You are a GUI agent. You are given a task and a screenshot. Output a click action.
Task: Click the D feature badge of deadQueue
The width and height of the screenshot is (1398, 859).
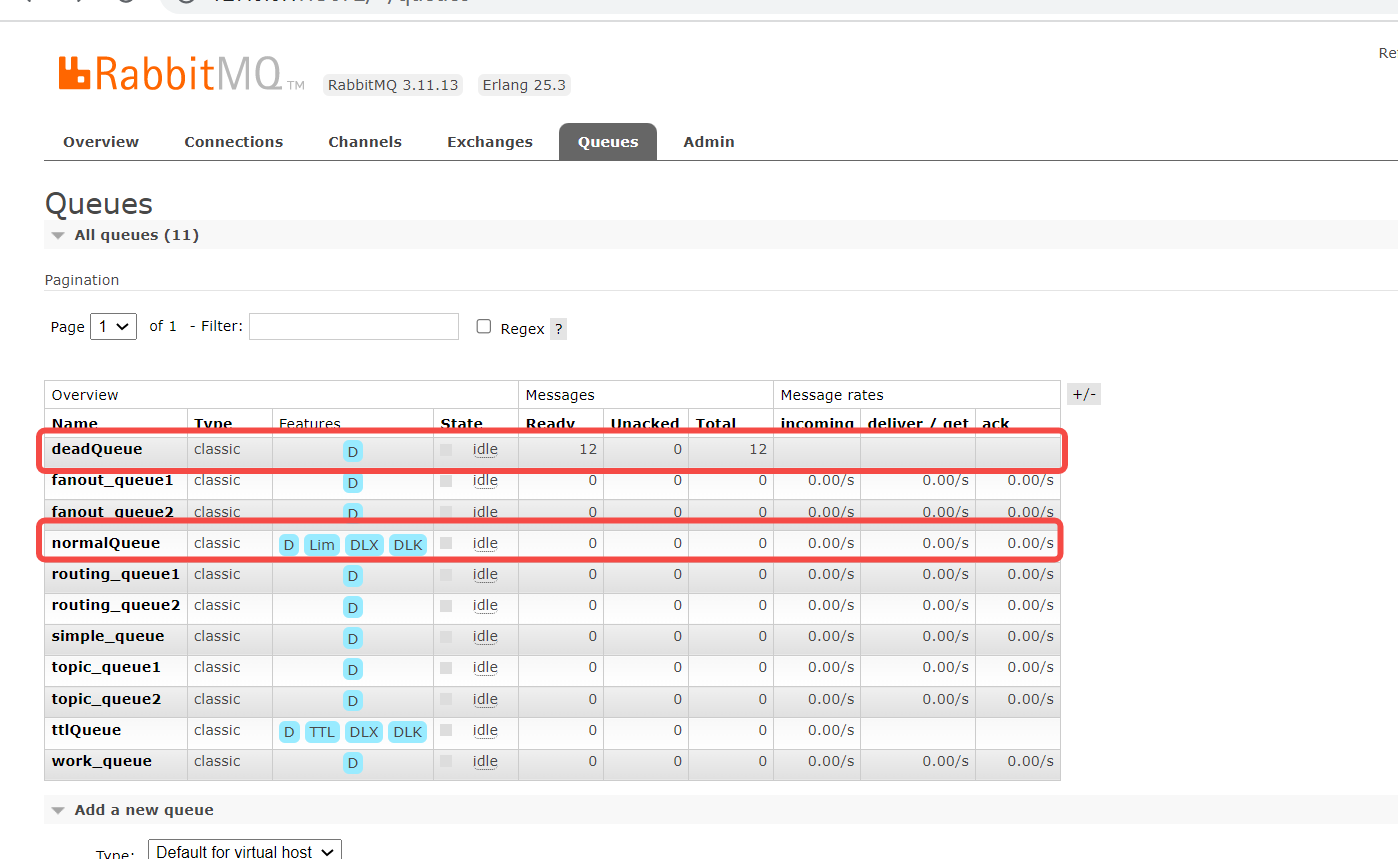(352, 451)
